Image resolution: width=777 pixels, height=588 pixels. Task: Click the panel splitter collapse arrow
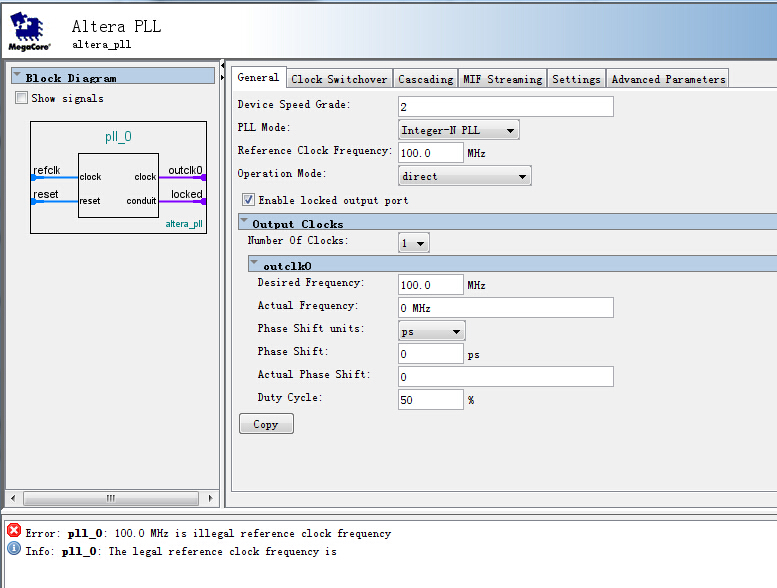[222, 65]
